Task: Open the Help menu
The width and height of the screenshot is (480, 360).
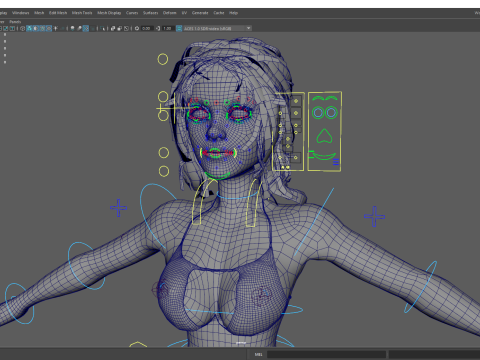Action: coord(233,13)
